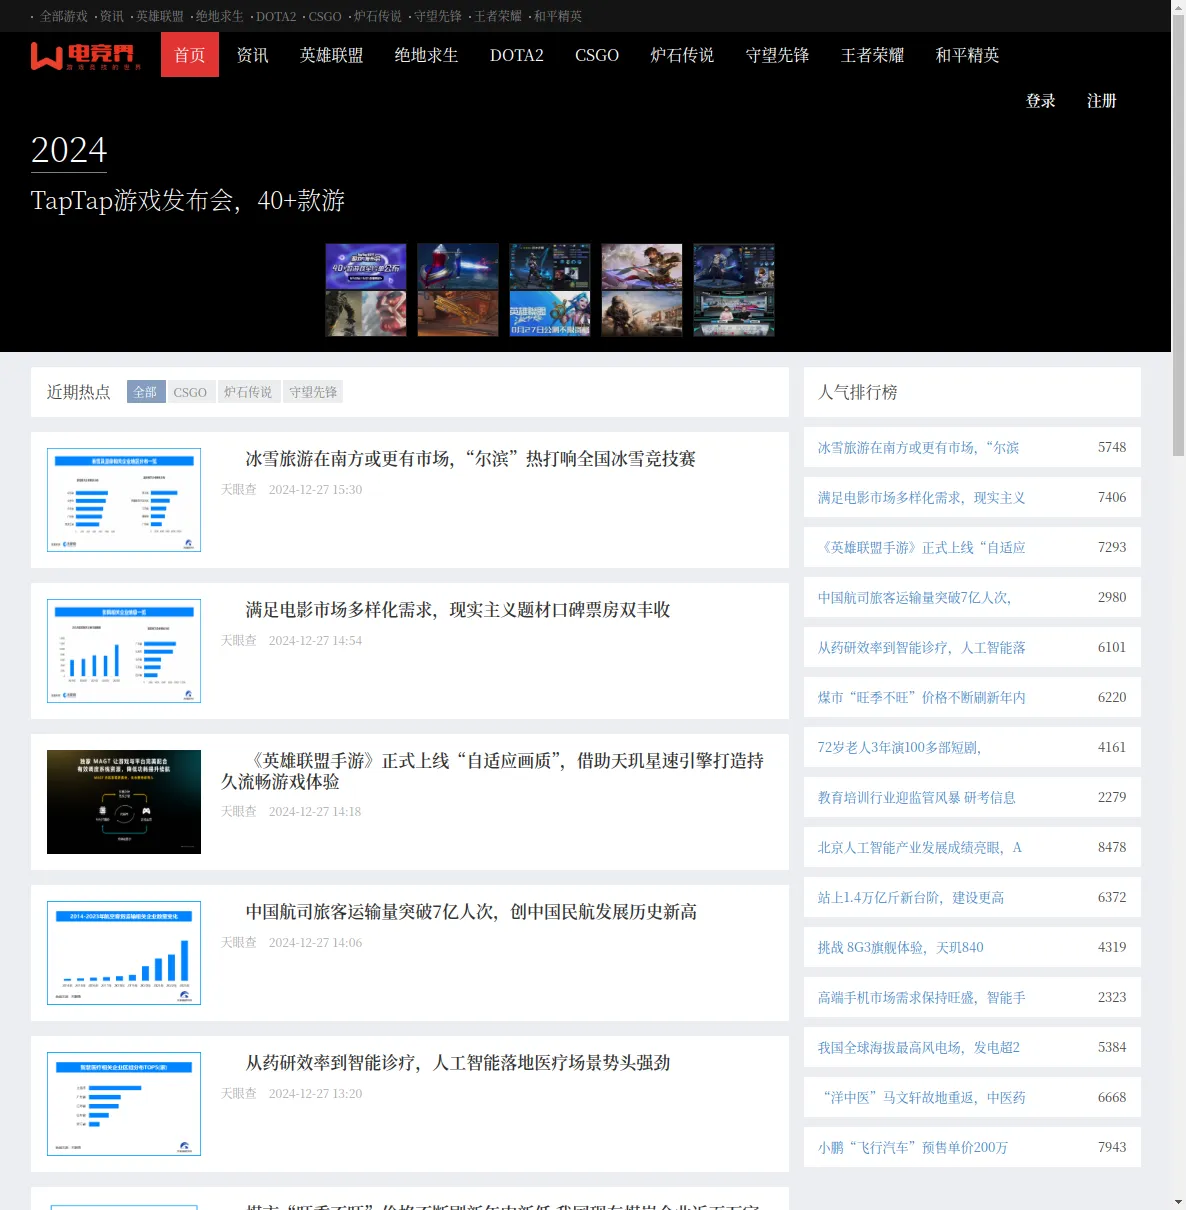This screenshot has width=1186, height=1210.
Task: Click the vertical scrollbar thumb
Action: (x=1178, y=235)
